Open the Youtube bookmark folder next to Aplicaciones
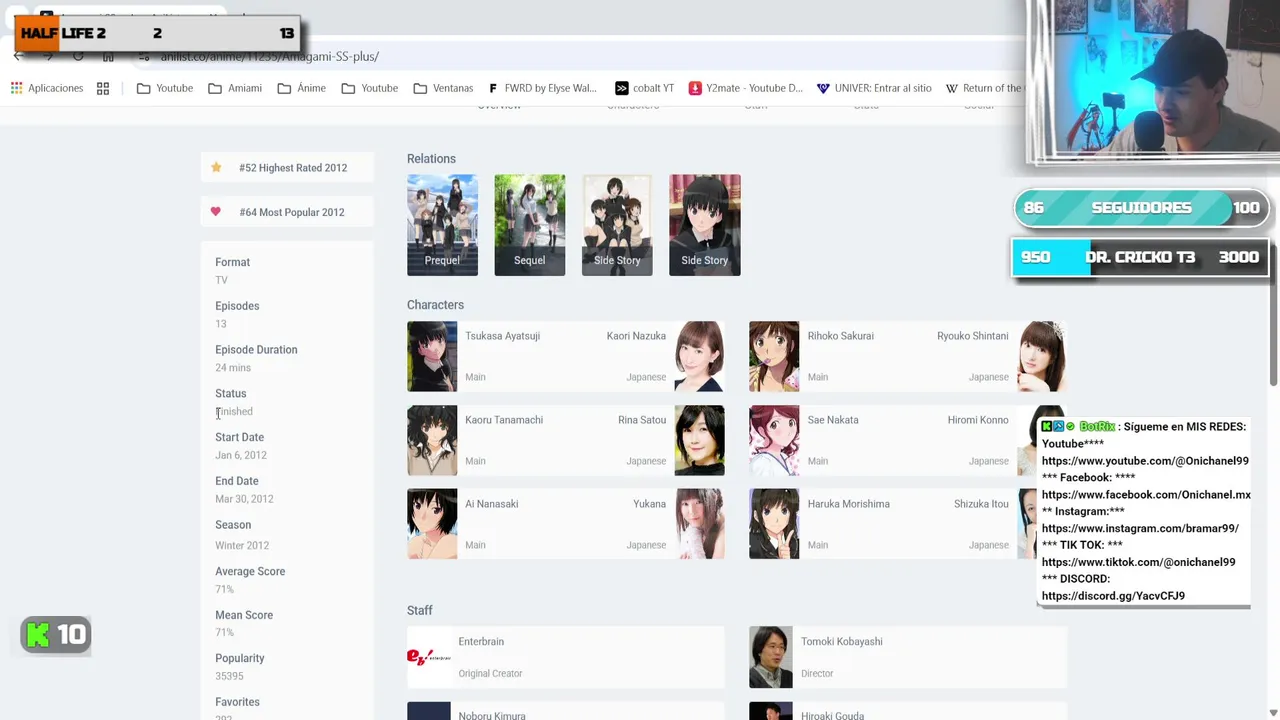Screen dimensions: 1280x720 [165, 88]
